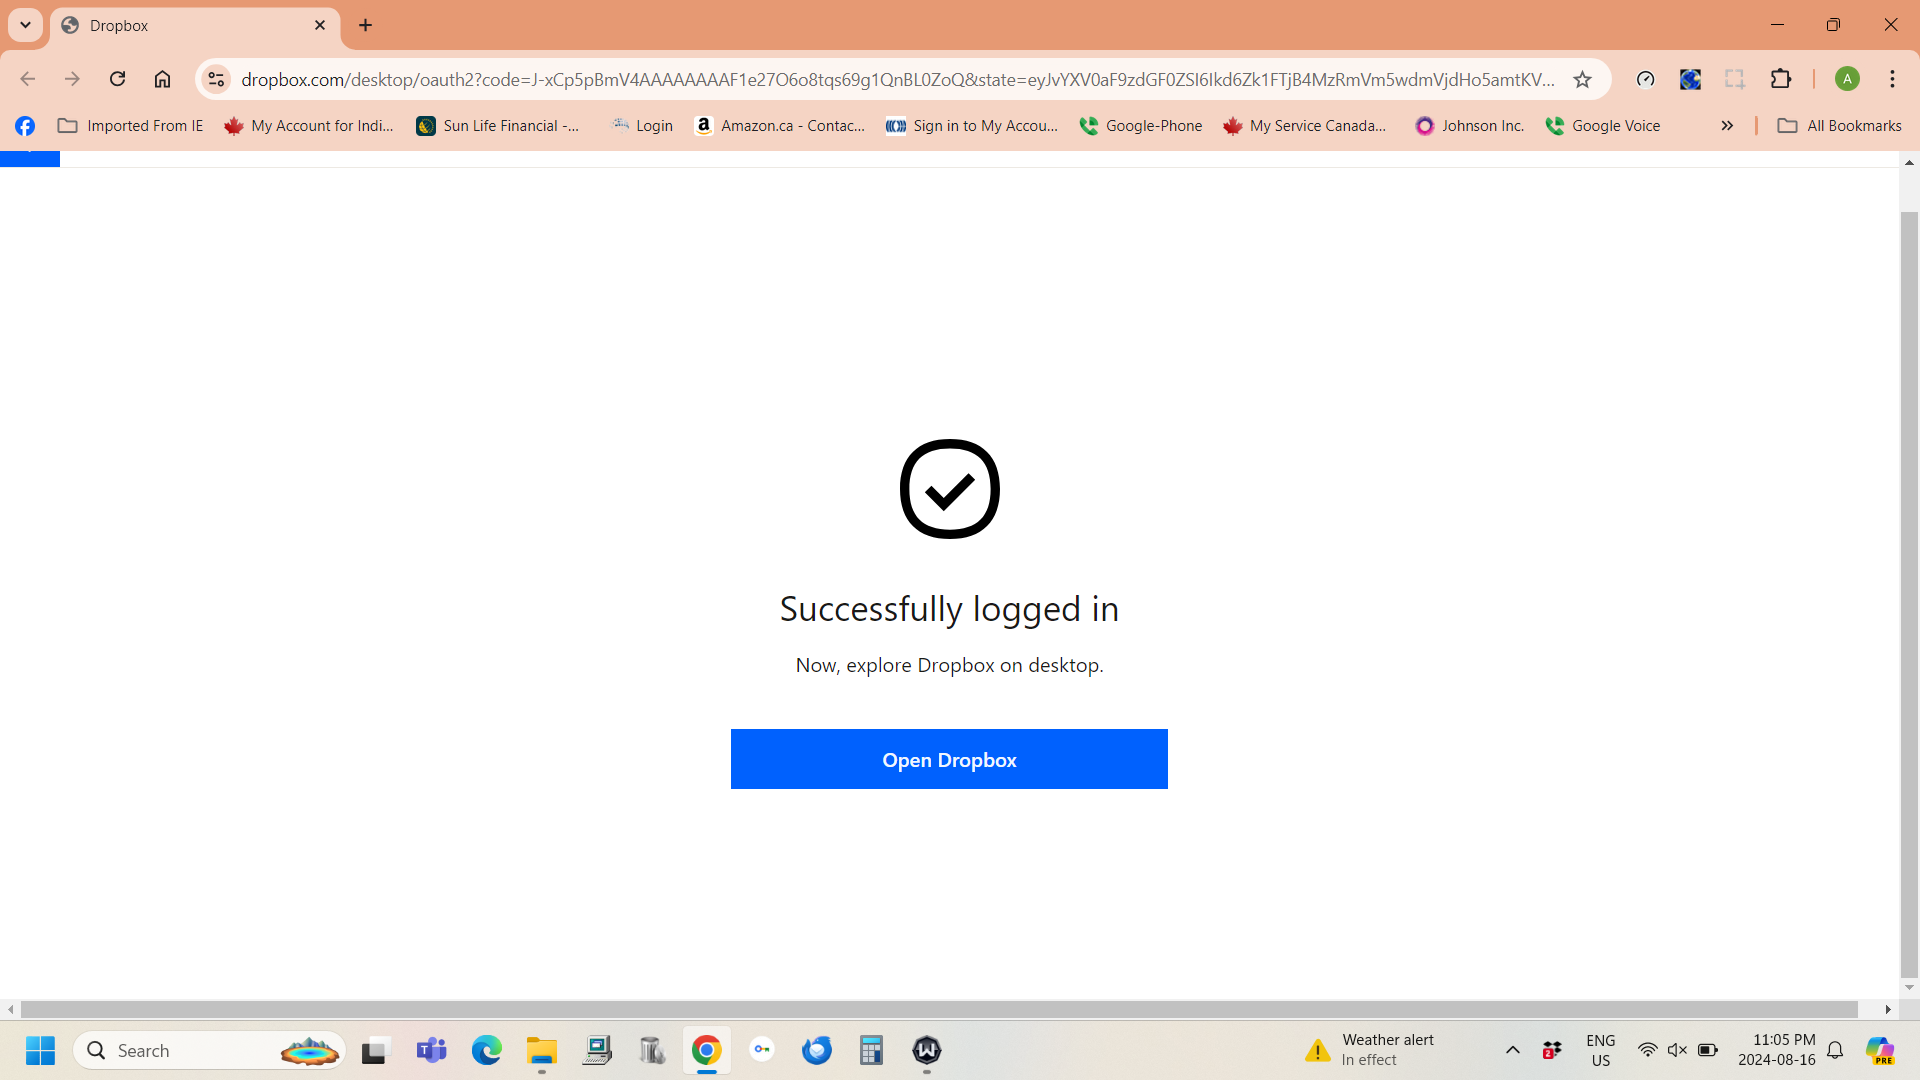1920x1080 pixels.
Task: Open the All Bookmarks folder
Action: [x=1839, y=125]
